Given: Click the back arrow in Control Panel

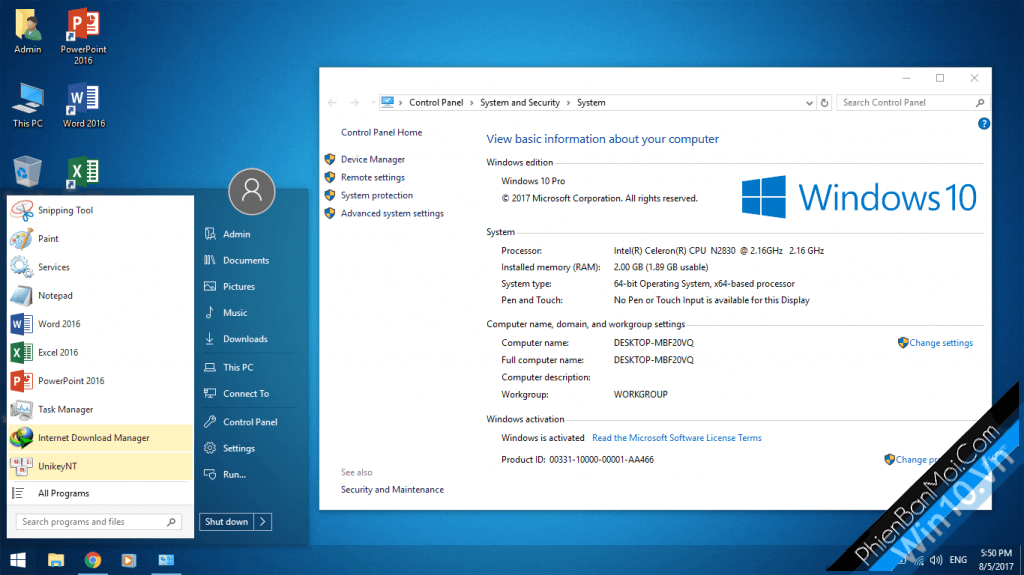Looking at the screenshot, I should pyautogui.click(x=332, y=103).
